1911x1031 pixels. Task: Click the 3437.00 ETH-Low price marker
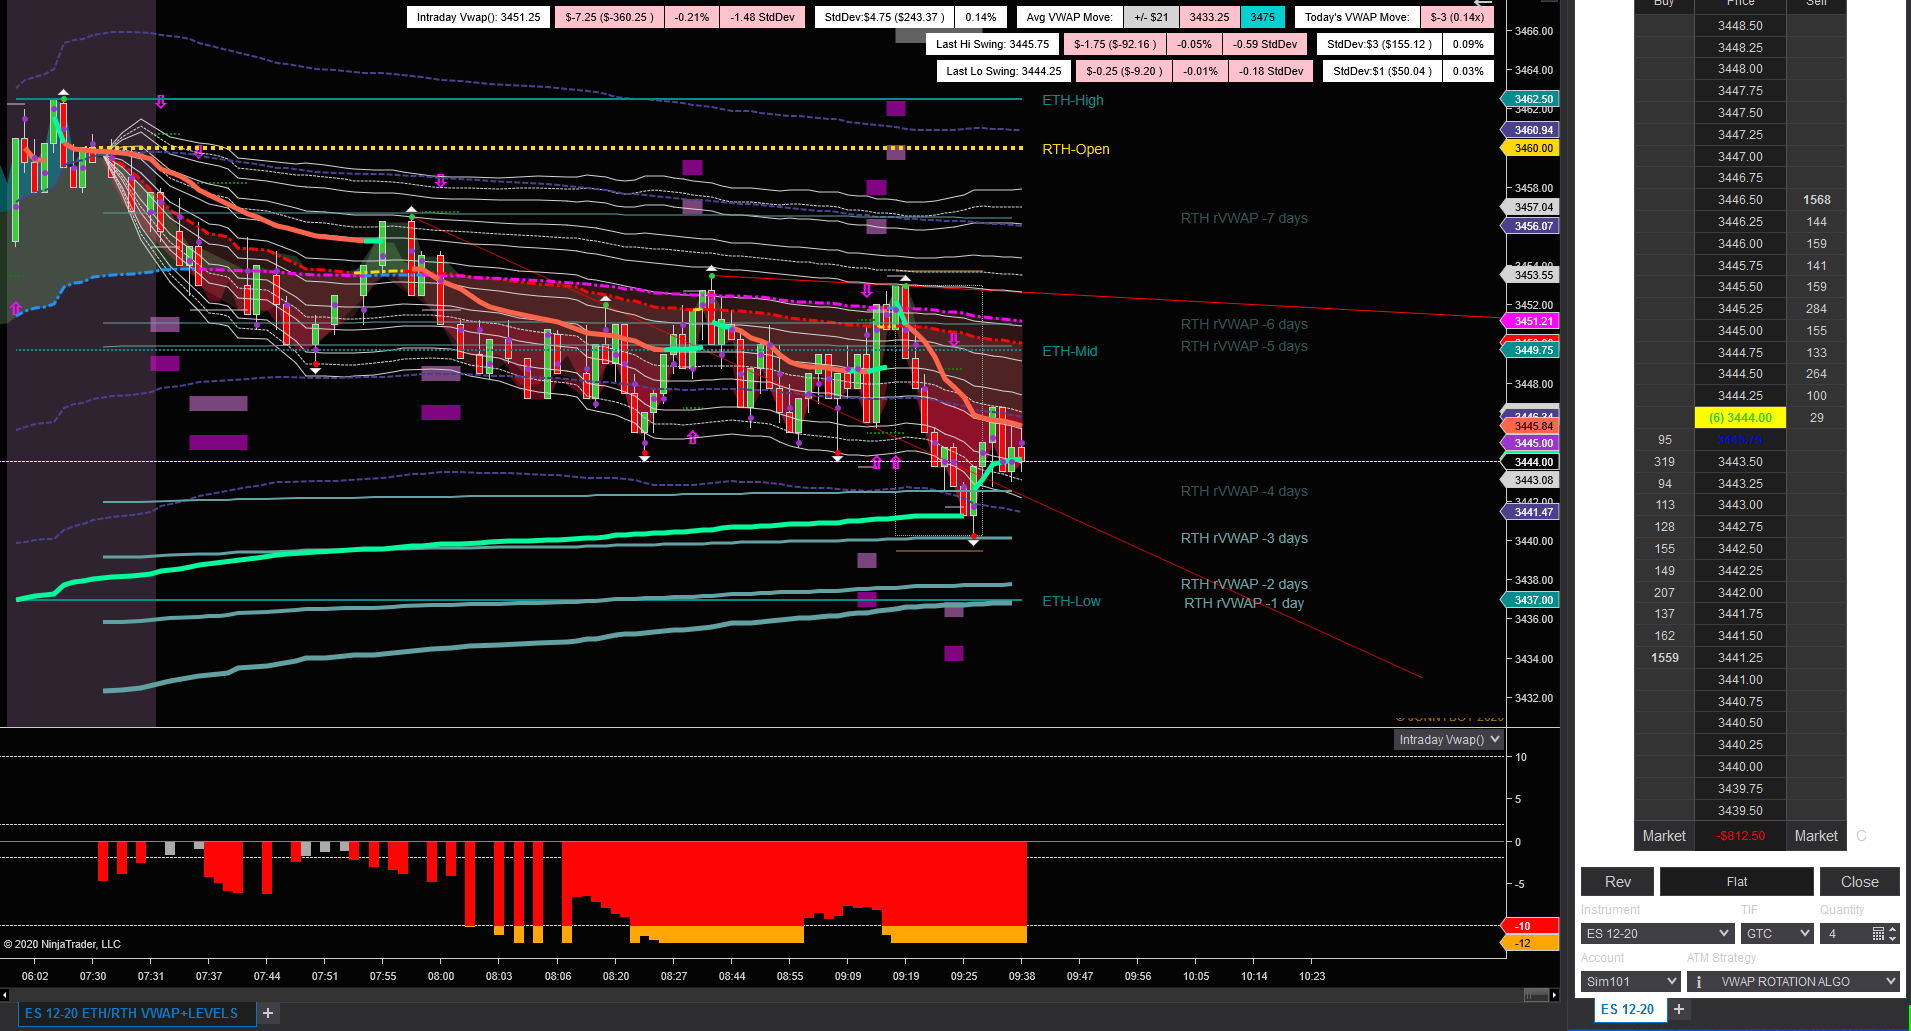[x=1532, y=600]
